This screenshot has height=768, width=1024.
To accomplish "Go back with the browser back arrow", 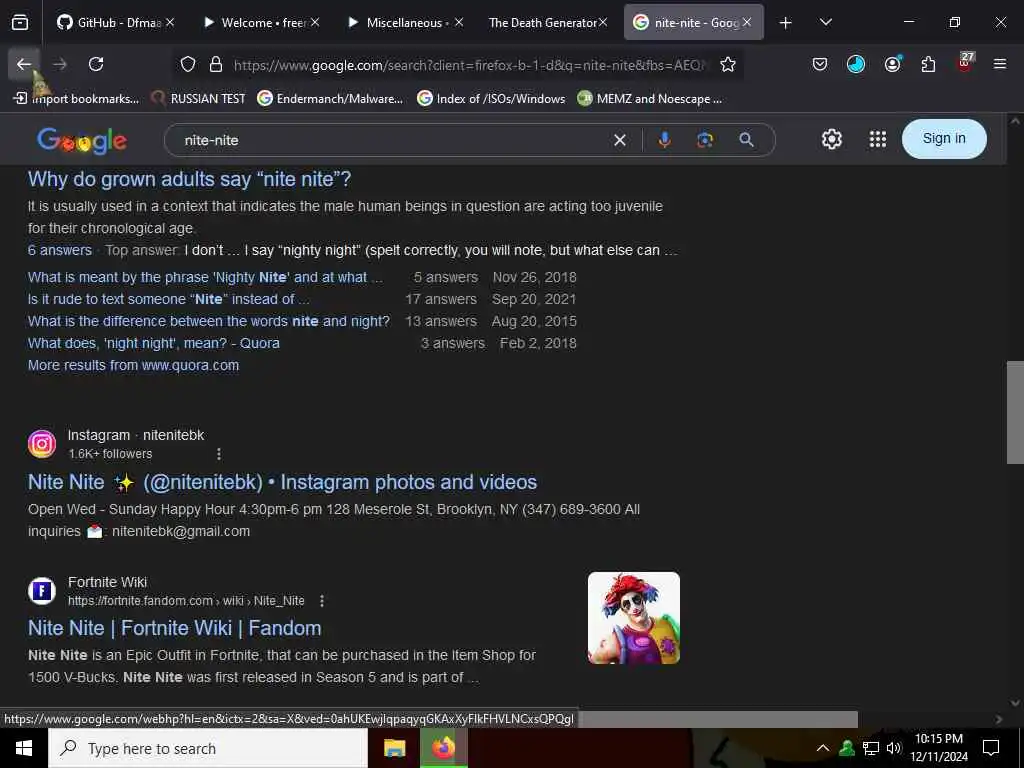I will (x=24, y=64).
